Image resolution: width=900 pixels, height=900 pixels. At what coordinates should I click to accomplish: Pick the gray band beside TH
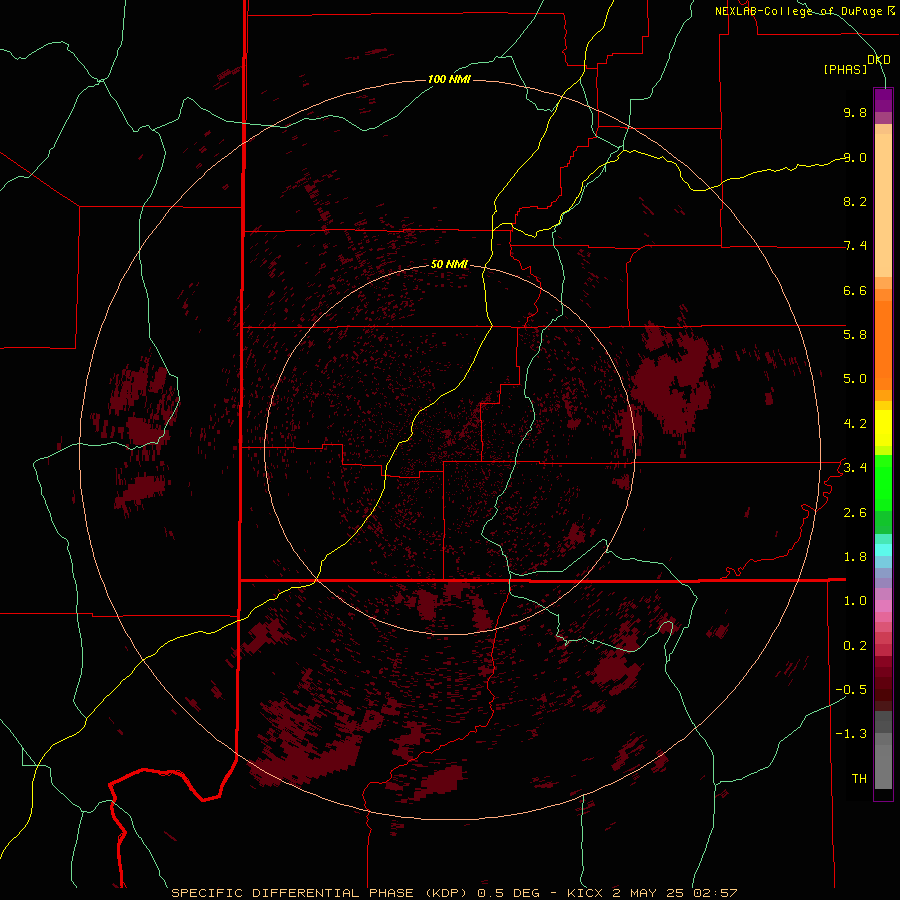883,767
